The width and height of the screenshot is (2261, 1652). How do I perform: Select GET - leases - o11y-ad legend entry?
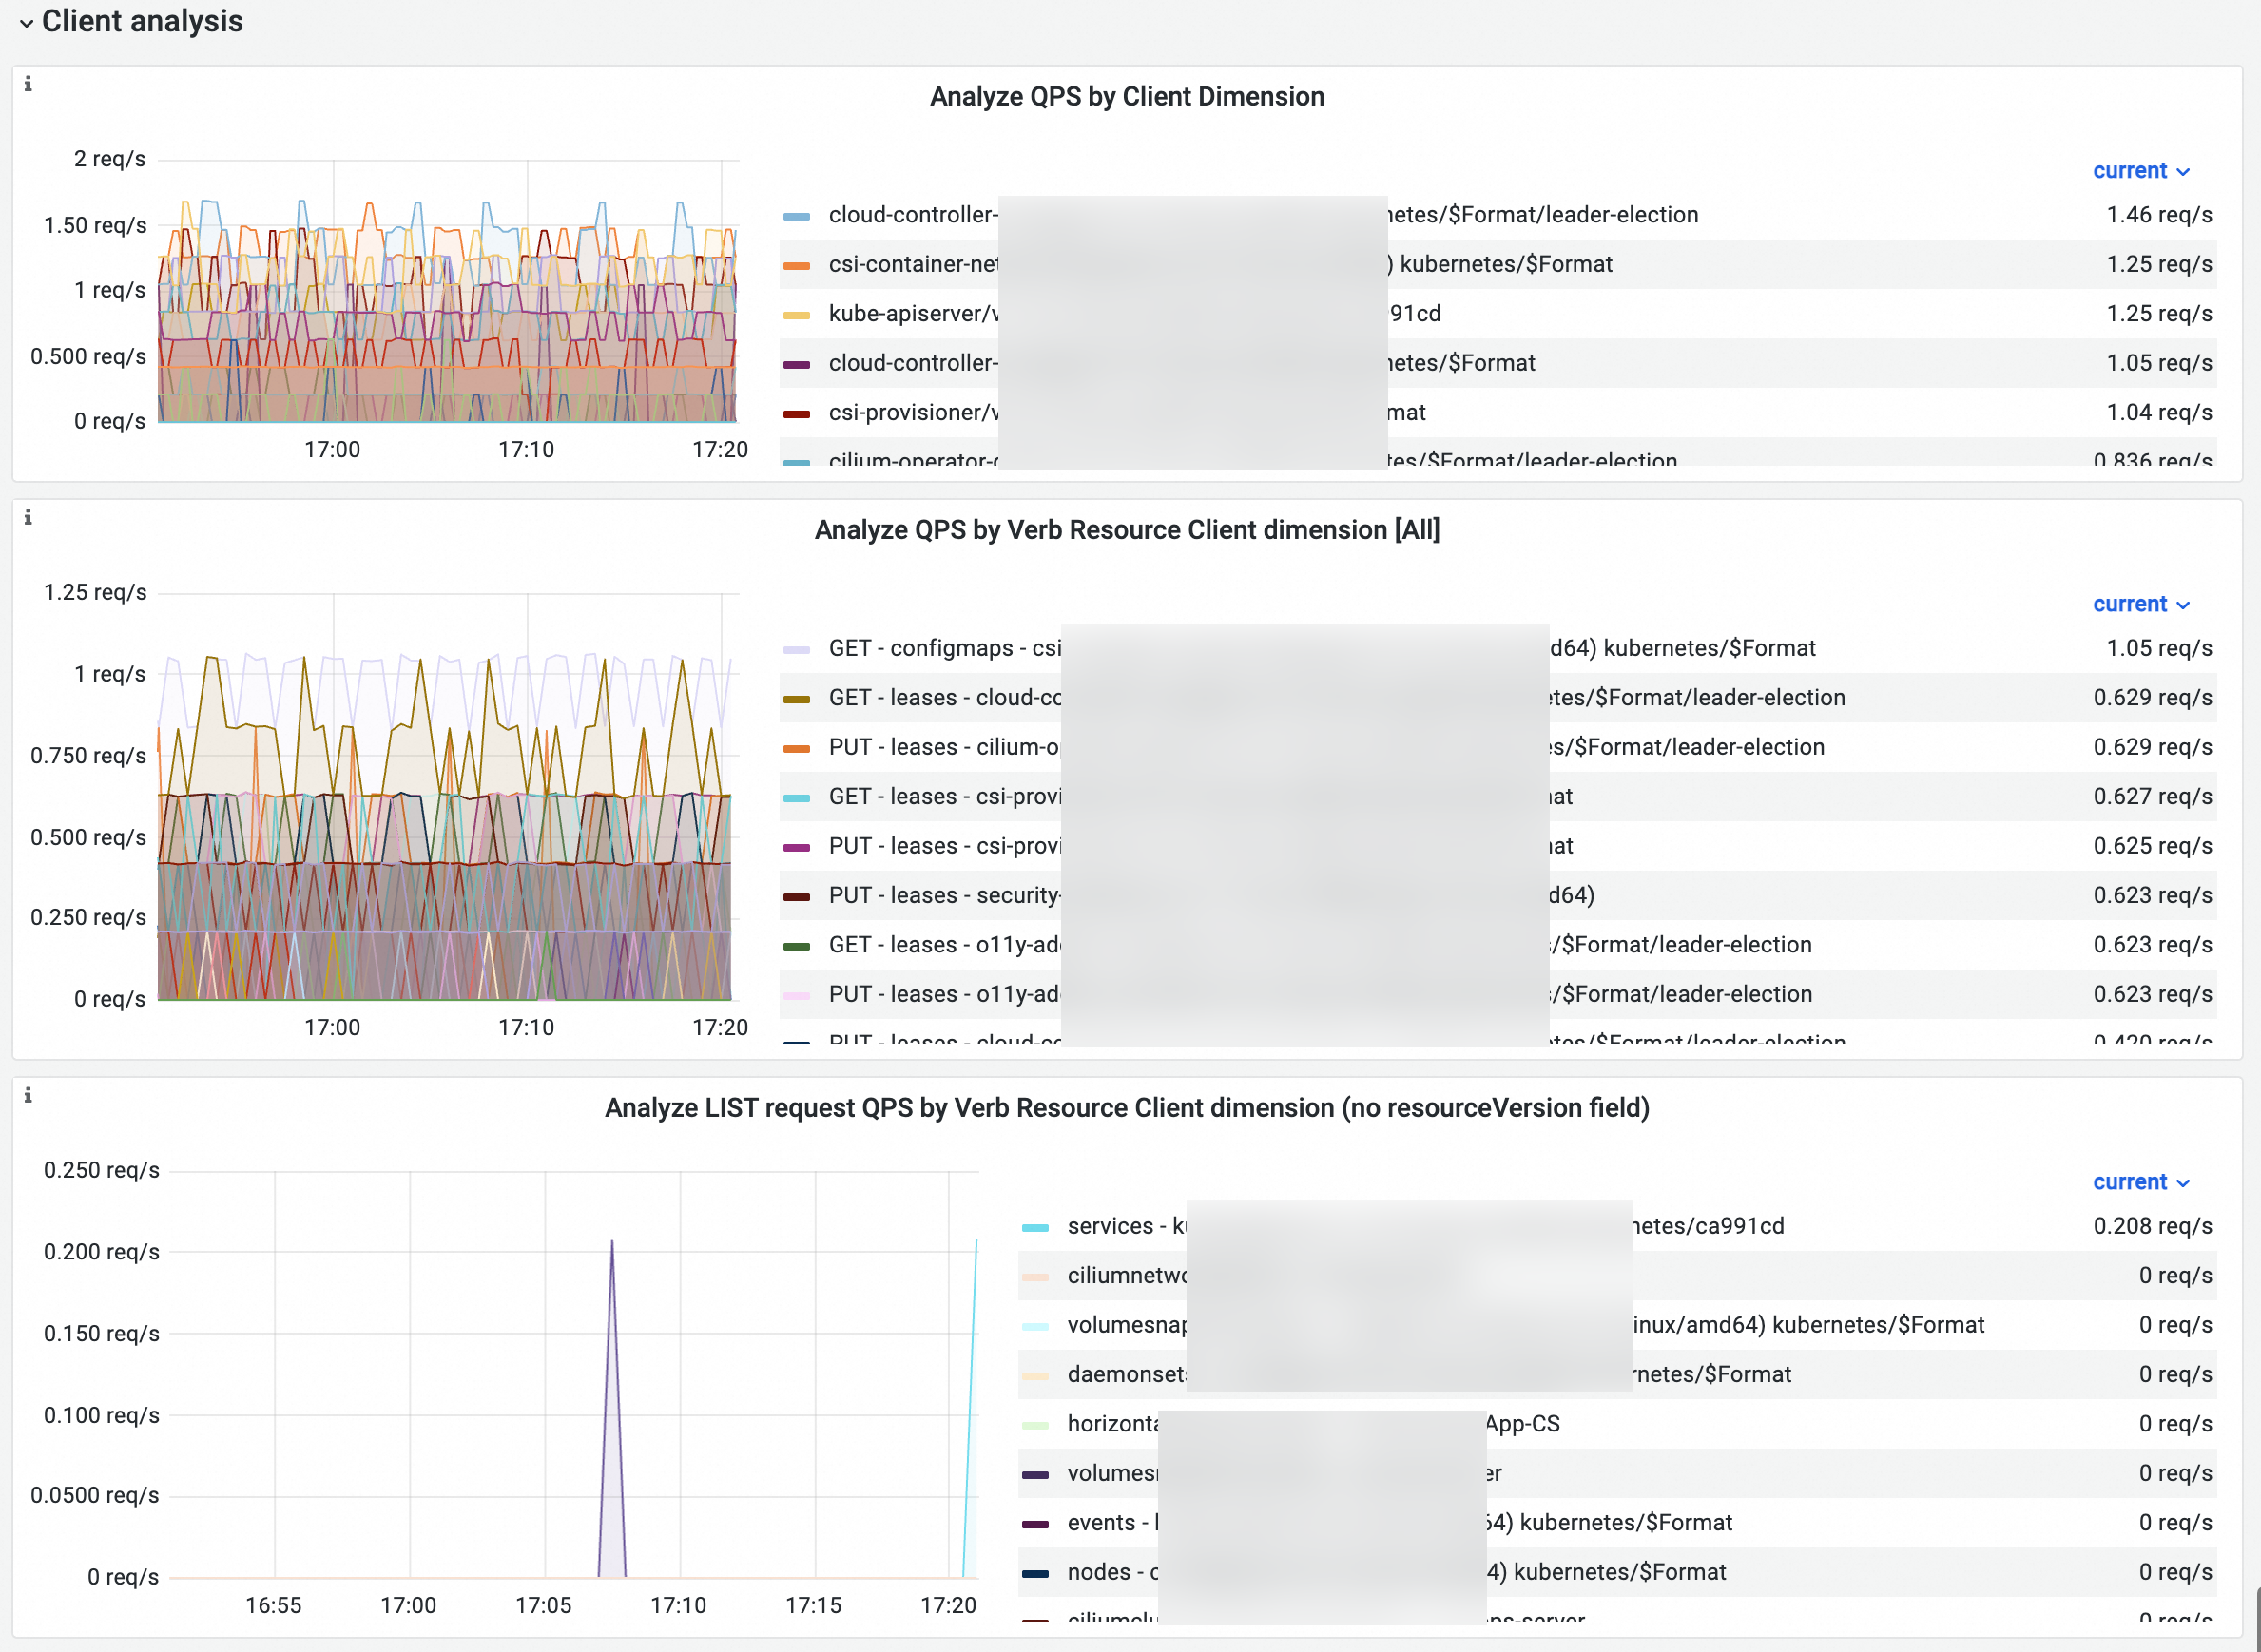coord(943,945)
